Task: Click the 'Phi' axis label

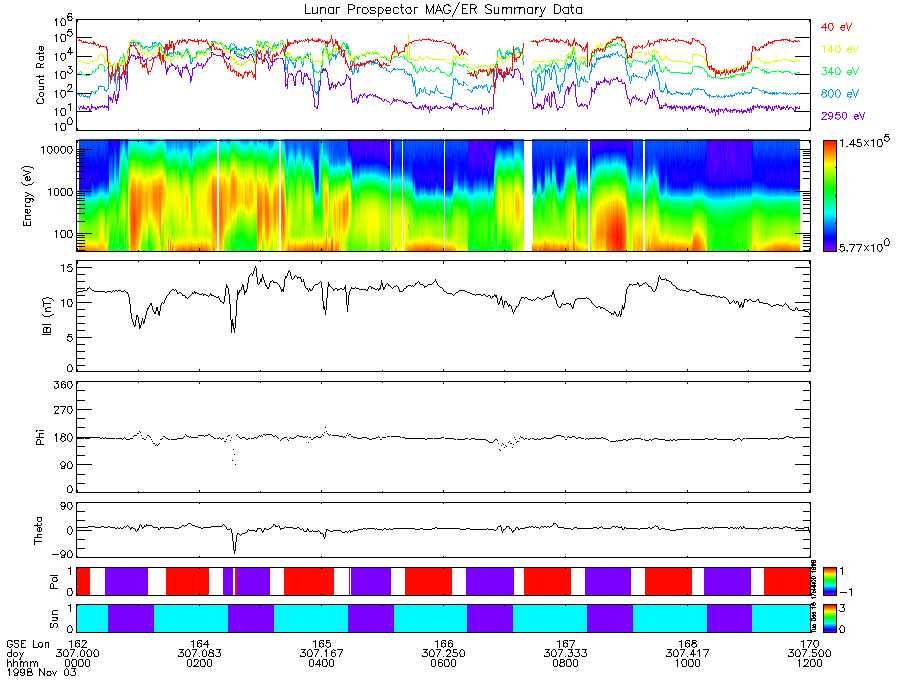Action: click(x=40, y=437)
